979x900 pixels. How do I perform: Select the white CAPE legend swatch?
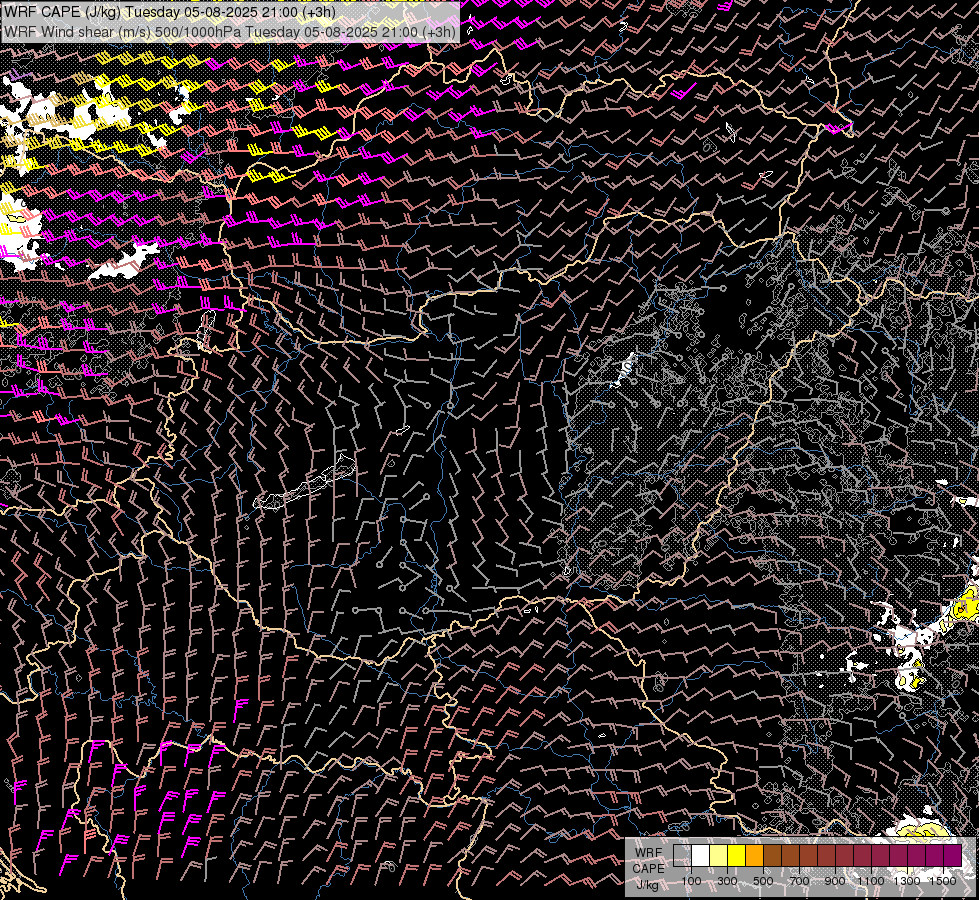701,855
